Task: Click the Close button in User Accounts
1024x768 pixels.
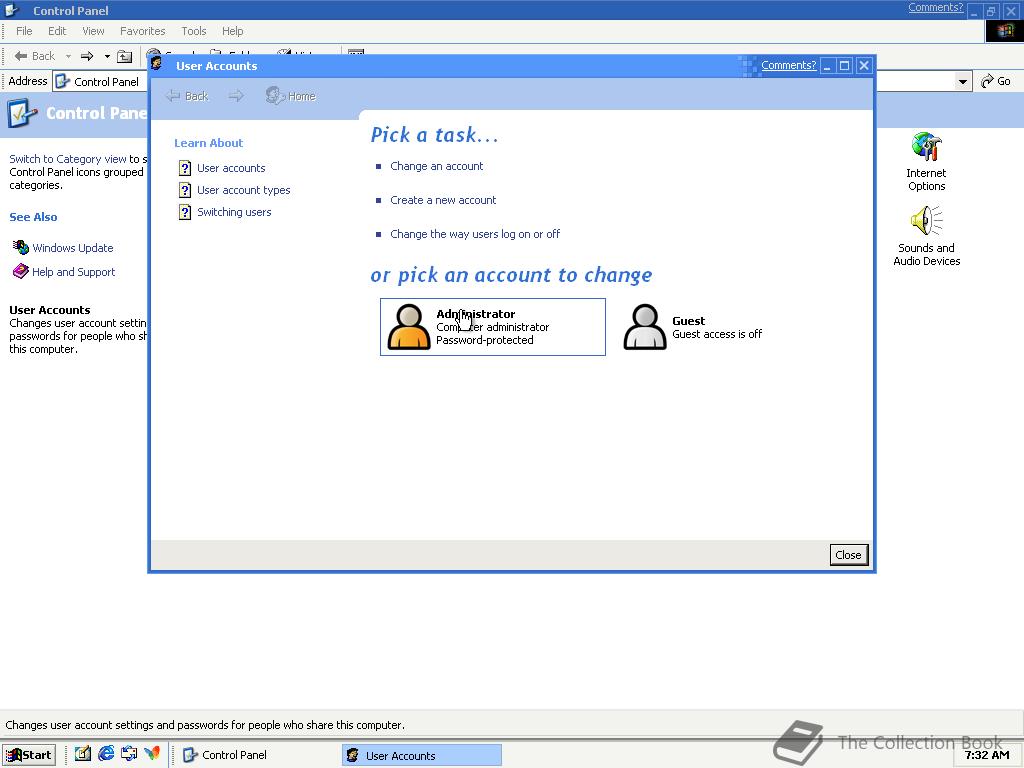Action: point(848,554)
